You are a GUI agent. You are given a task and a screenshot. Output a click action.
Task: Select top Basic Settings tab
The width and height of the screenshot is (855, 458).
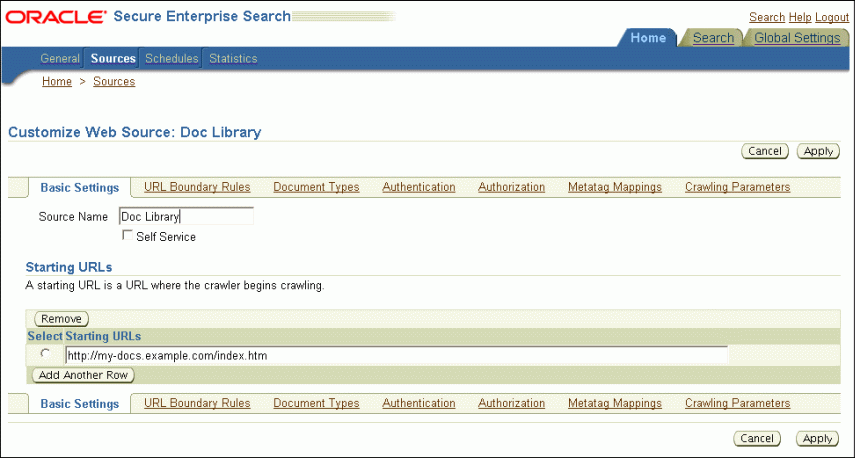[80, 188]
